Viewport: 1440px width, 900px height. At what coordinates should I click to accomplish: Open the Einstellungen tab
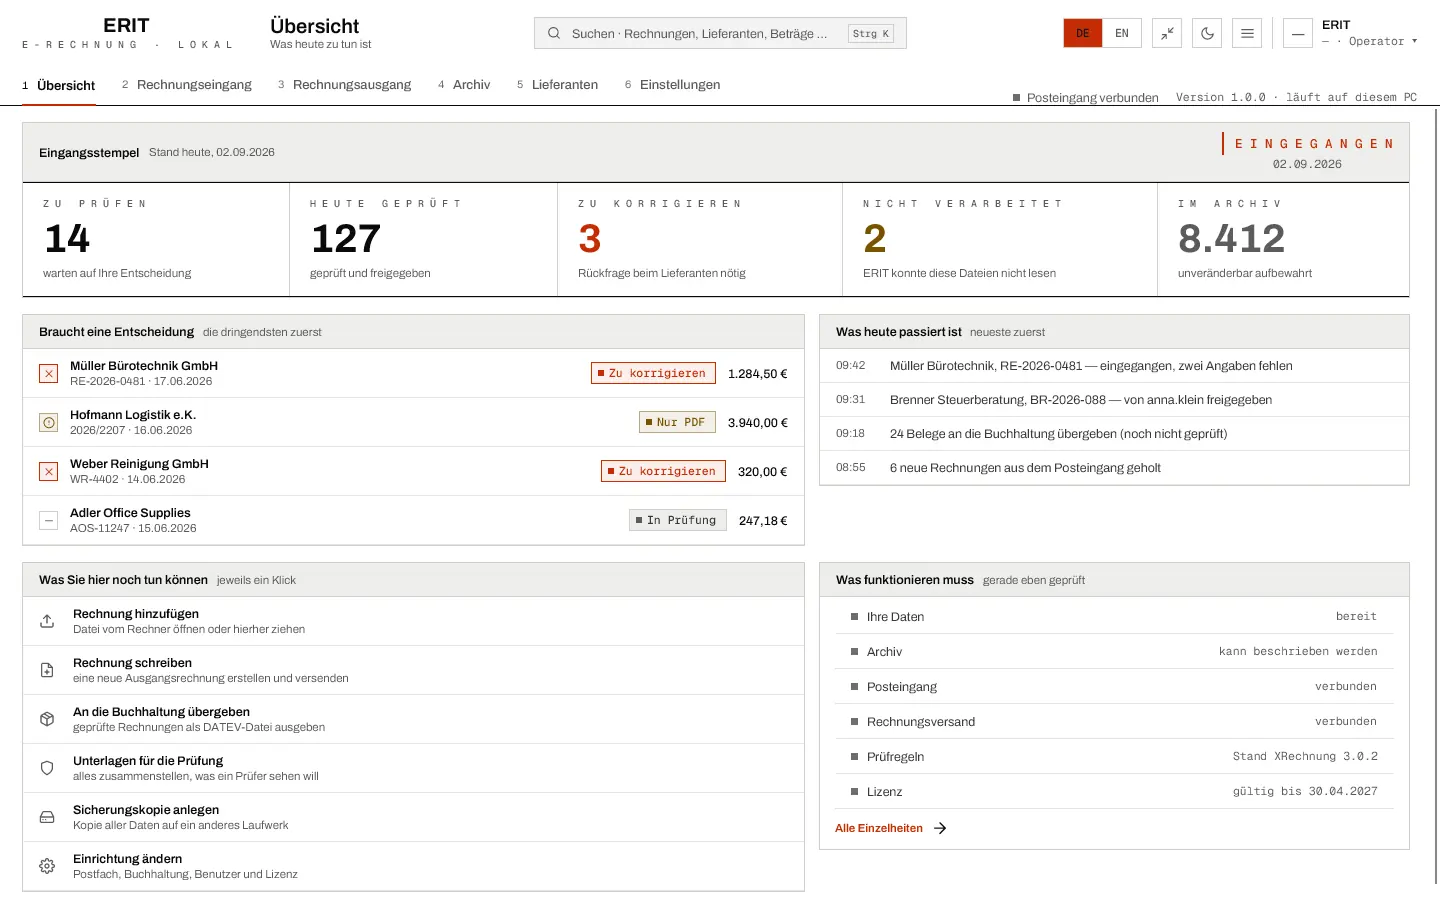click(673, 85)
